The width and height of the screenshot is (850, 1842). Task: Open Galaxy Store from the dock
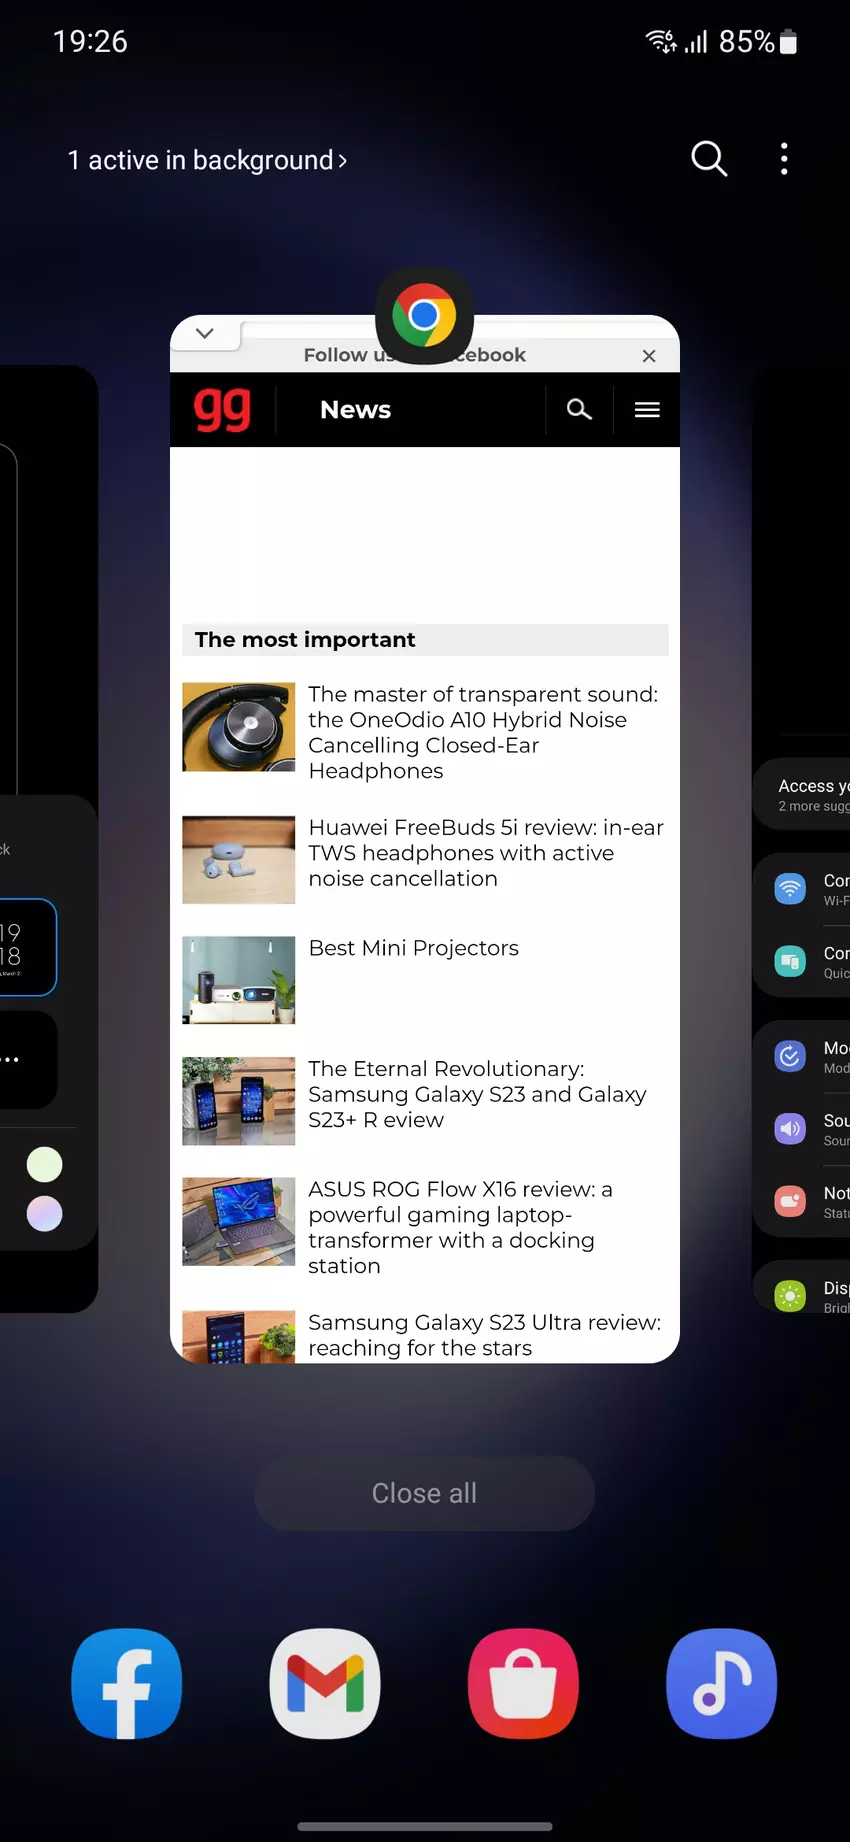point(523,1683)
